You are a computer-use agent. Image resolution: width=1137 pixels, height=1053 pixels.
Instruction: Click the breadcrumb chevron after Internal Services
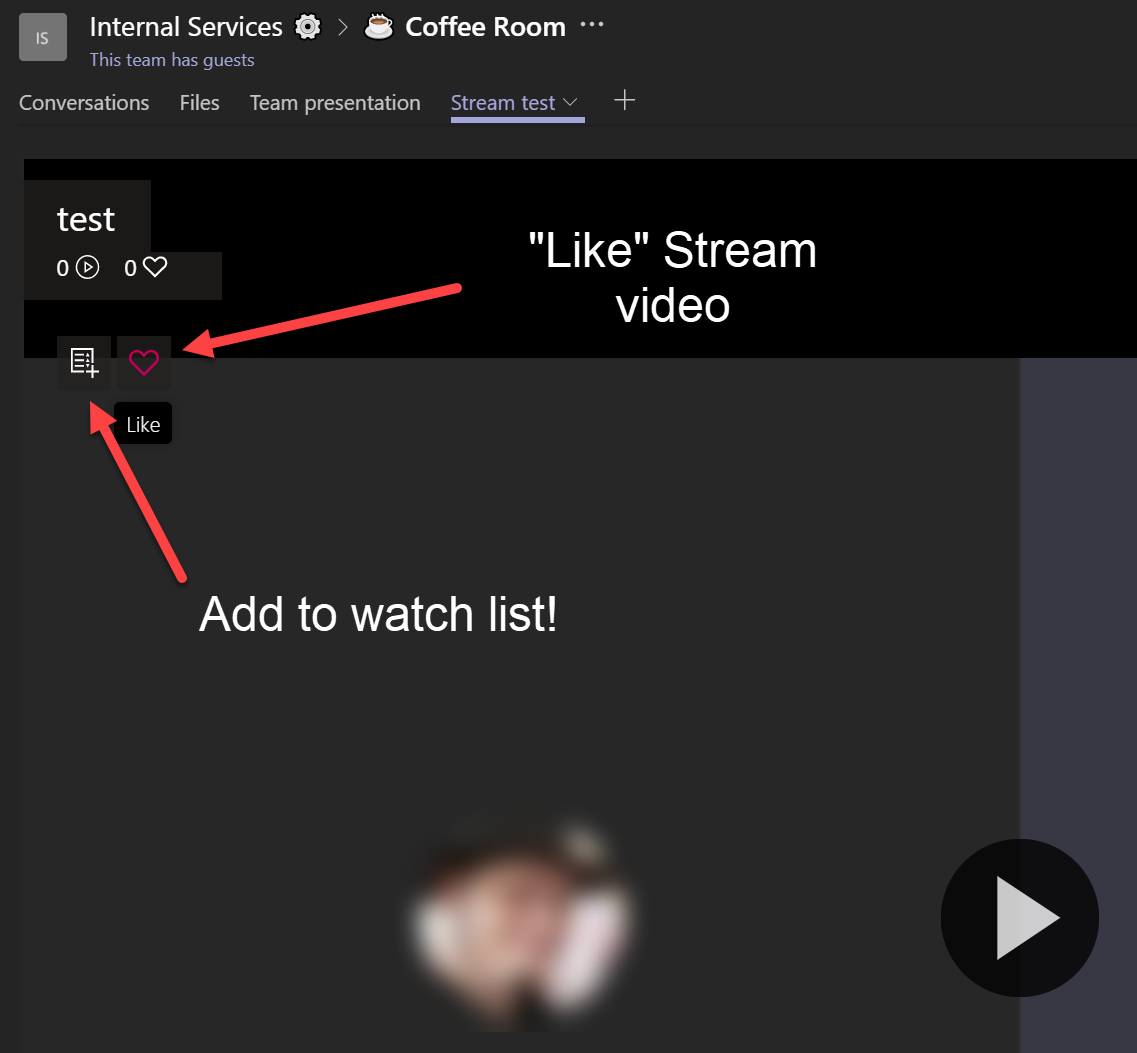(342, 28)
